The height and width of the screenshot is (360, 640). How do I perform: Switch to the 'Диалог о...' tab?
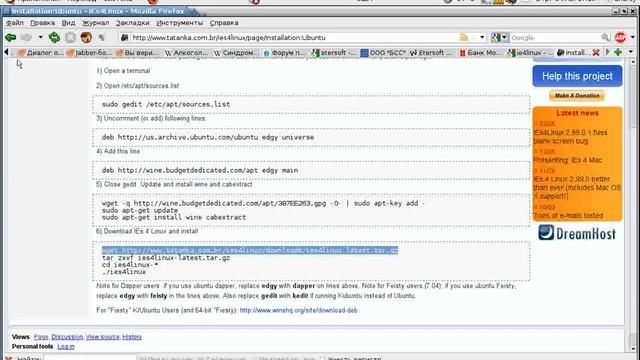40,53
